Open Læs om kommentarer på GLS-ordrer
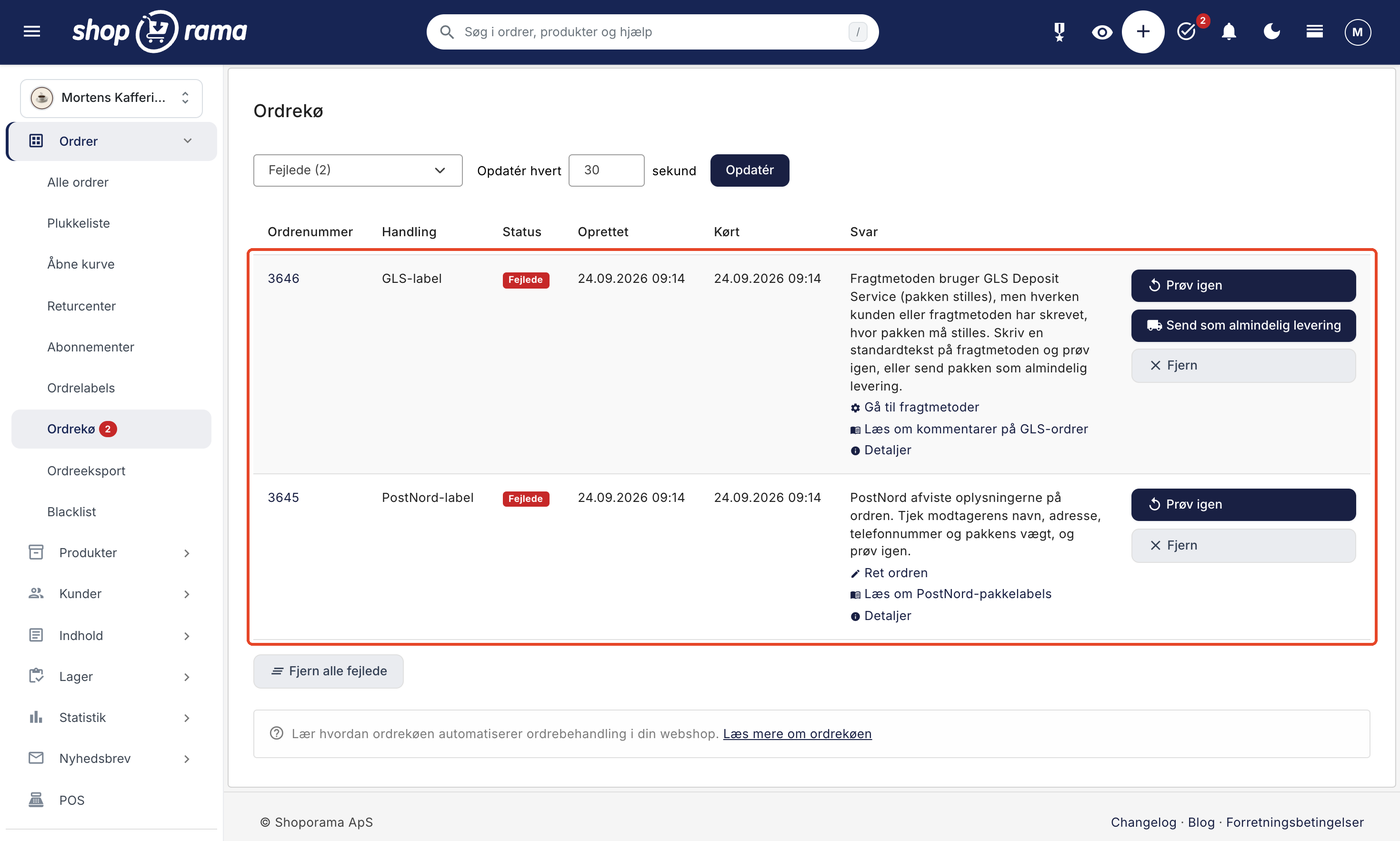Viewport: 1400px width, 841px height. (969, 429)
